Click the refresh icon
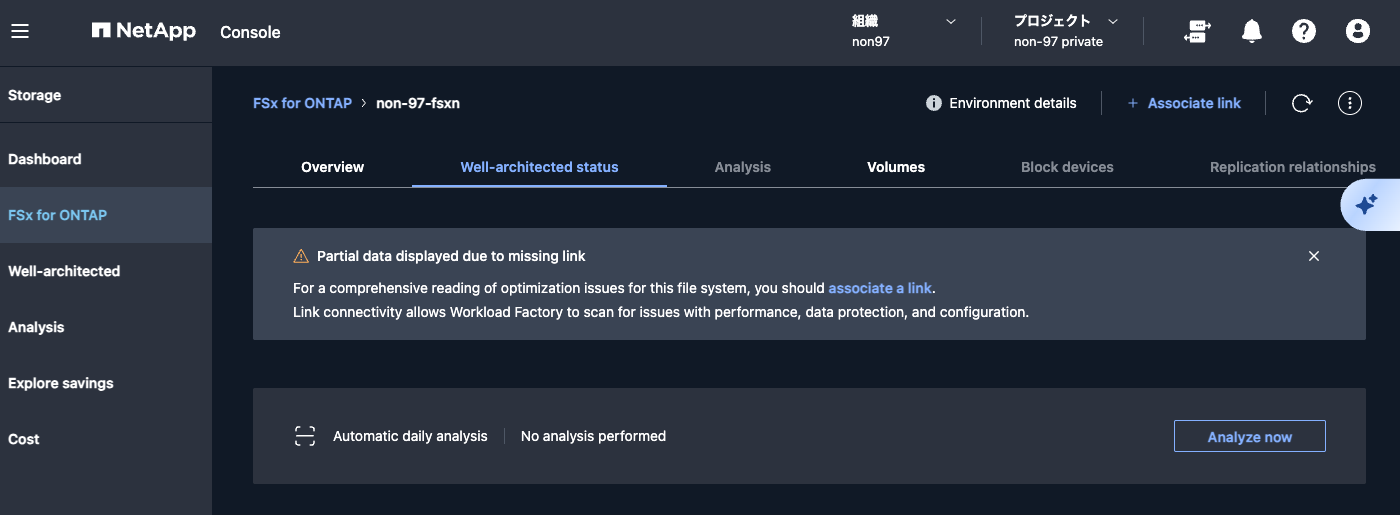Image resolution: width=1400 pixels, height=515 pixels. click(x=1301, y=103)
